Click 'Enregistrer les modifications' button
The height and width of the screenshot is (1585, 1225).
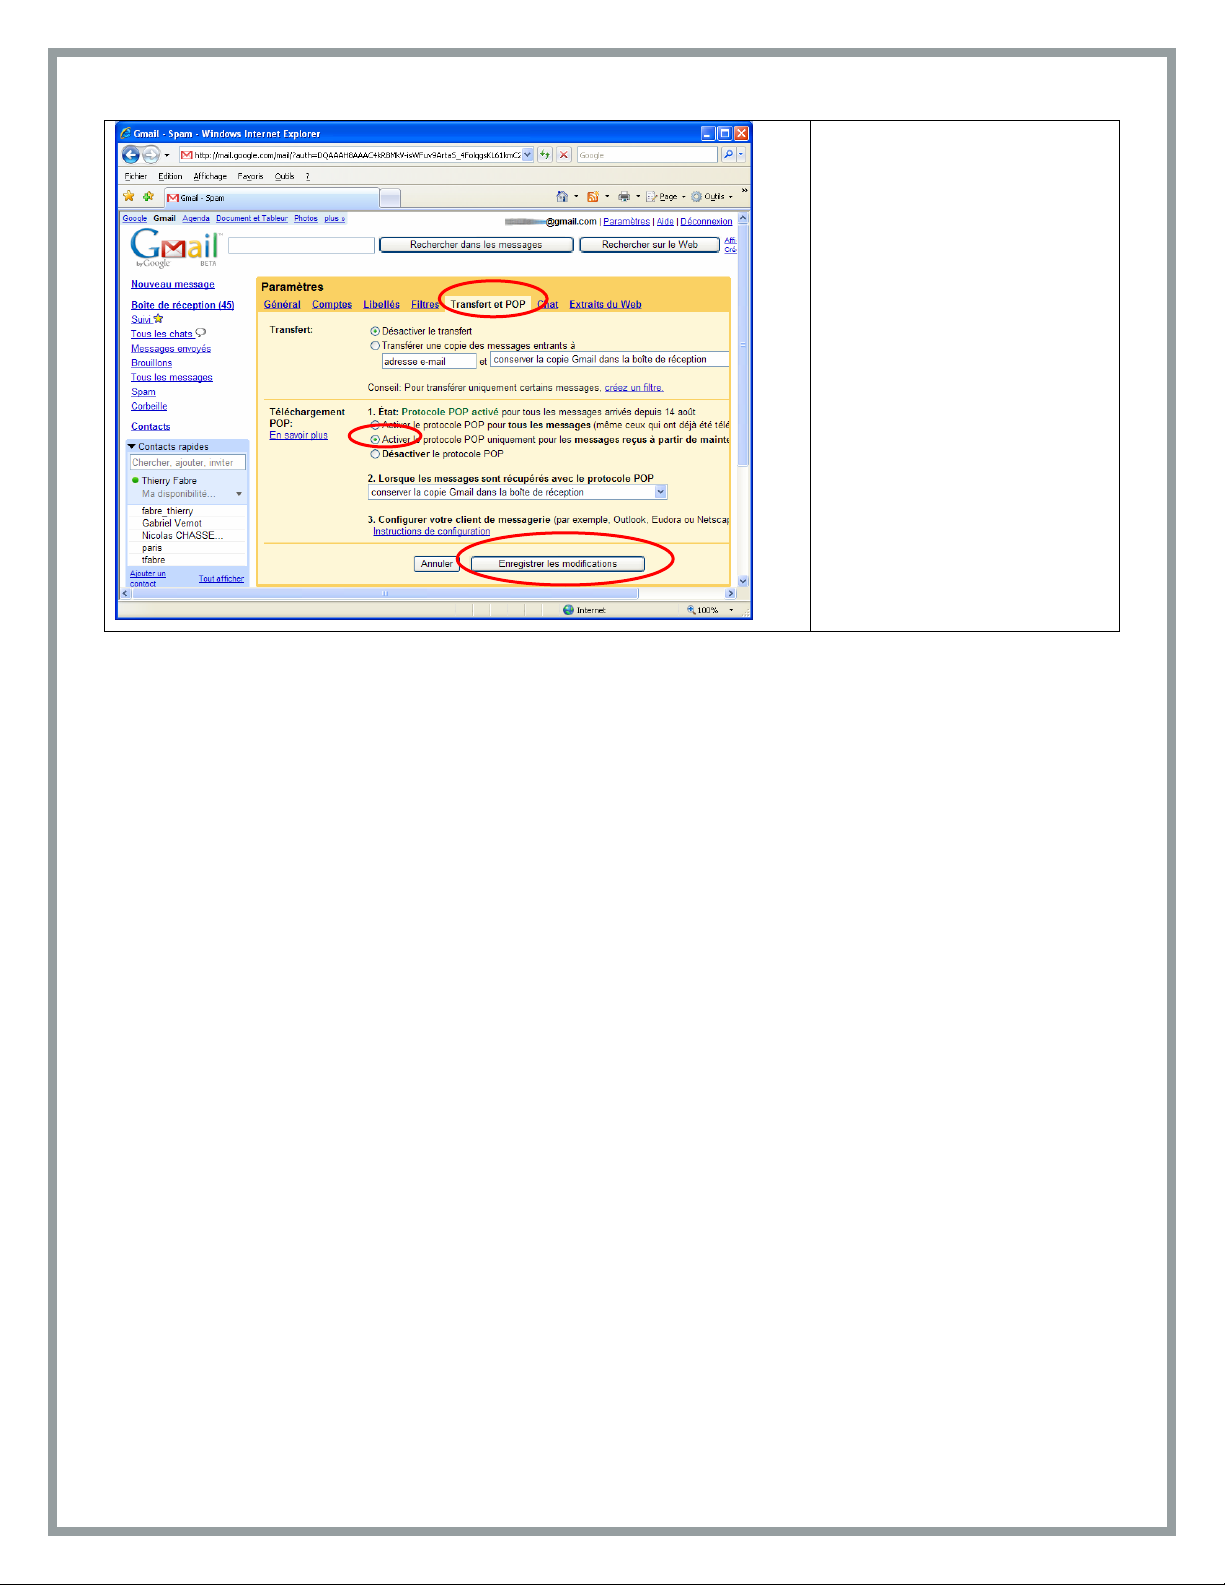(558, 564)
